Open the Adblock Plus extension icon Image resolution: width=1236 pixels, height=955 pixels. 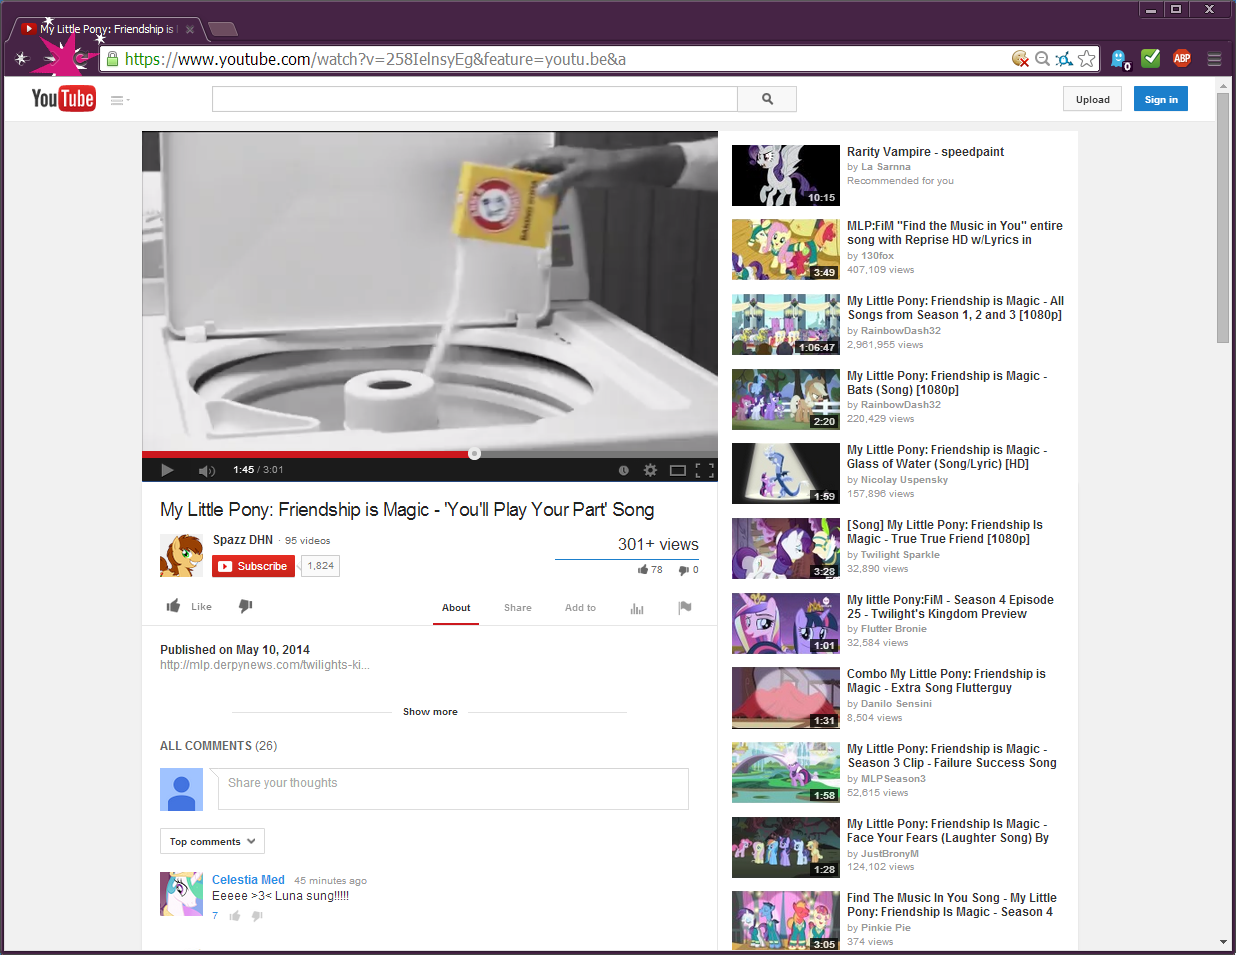coord(1182,58)
